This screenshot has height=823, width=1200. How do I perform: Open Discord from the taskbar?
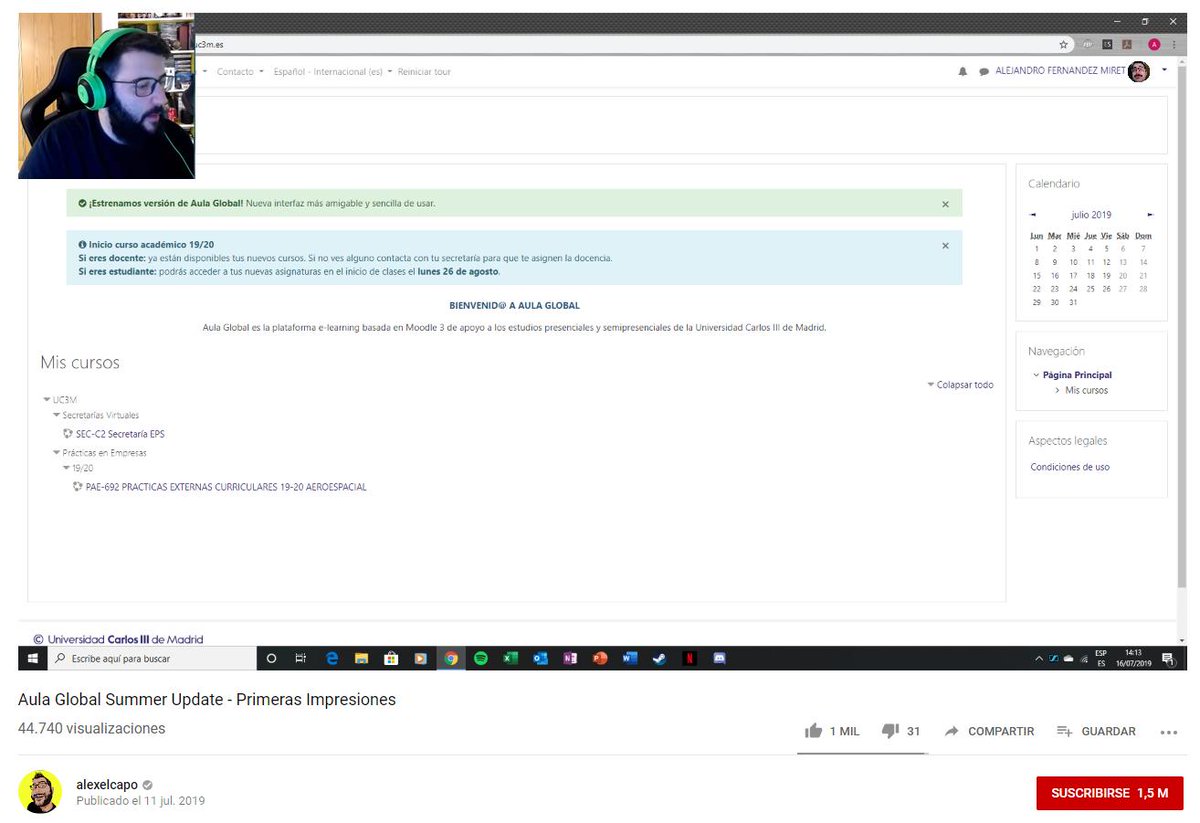tap(719, 659)
